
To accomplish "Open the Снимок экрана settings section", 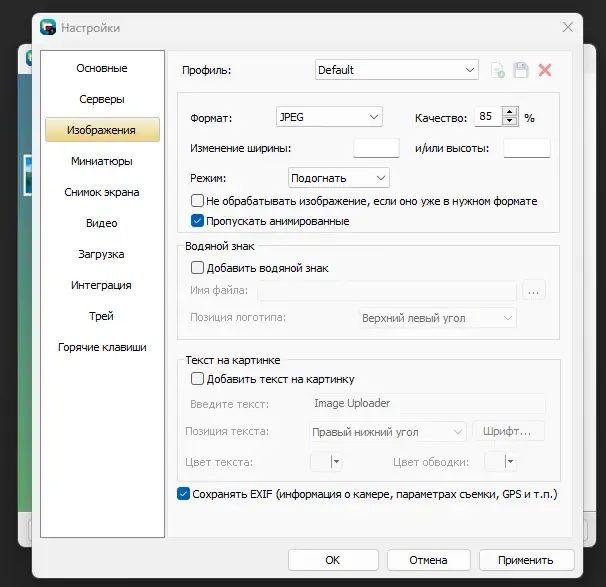I will pos(102,192).
